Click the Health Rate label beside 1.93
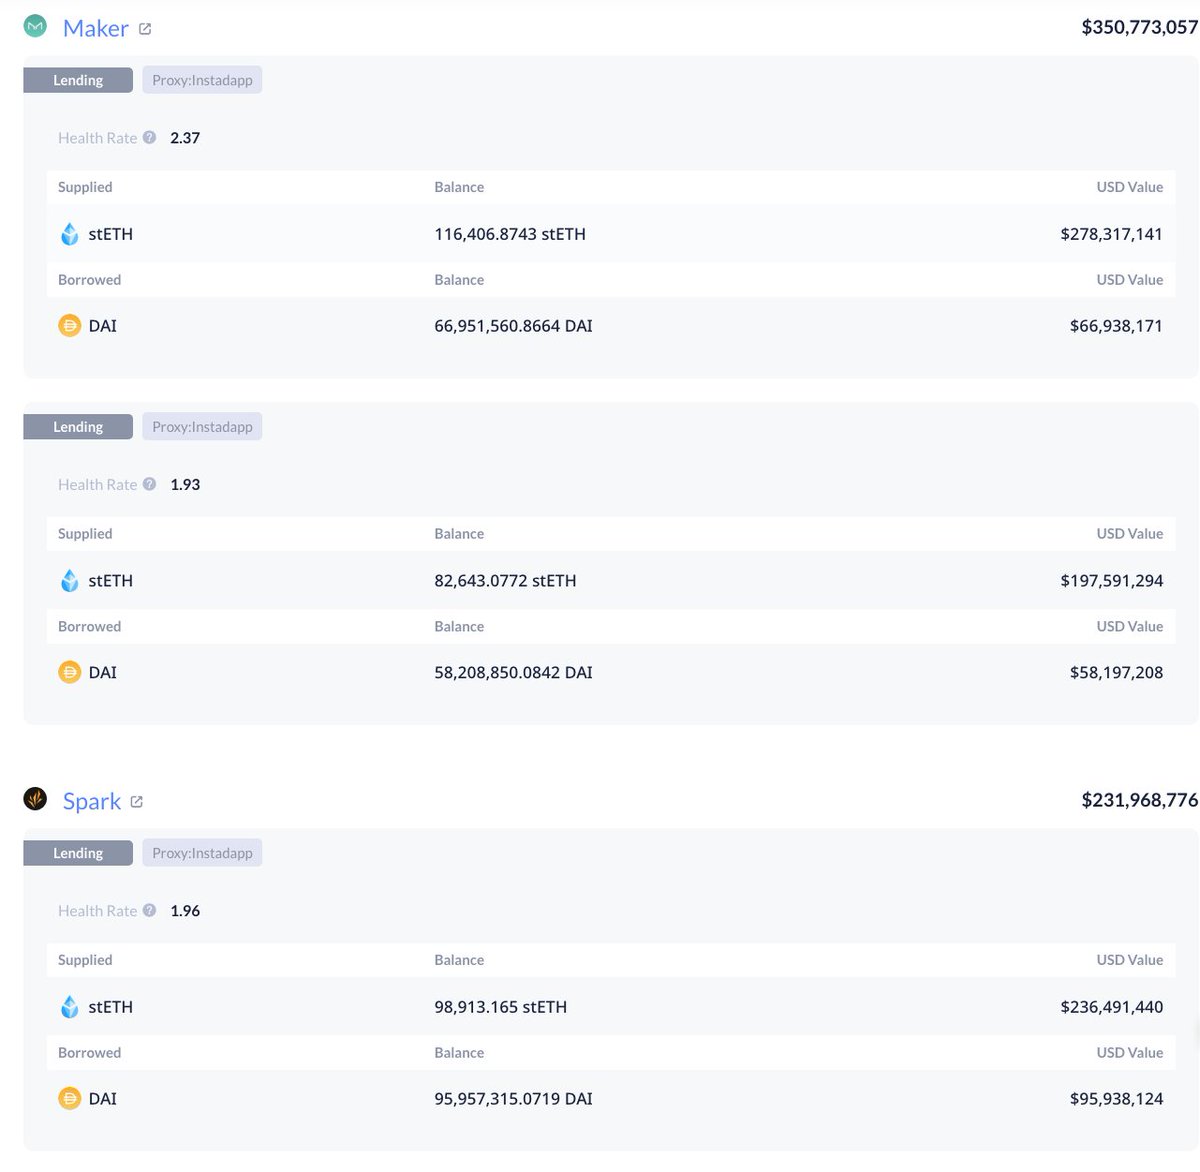The image size is (1200, 1172). tap(97, 484)
